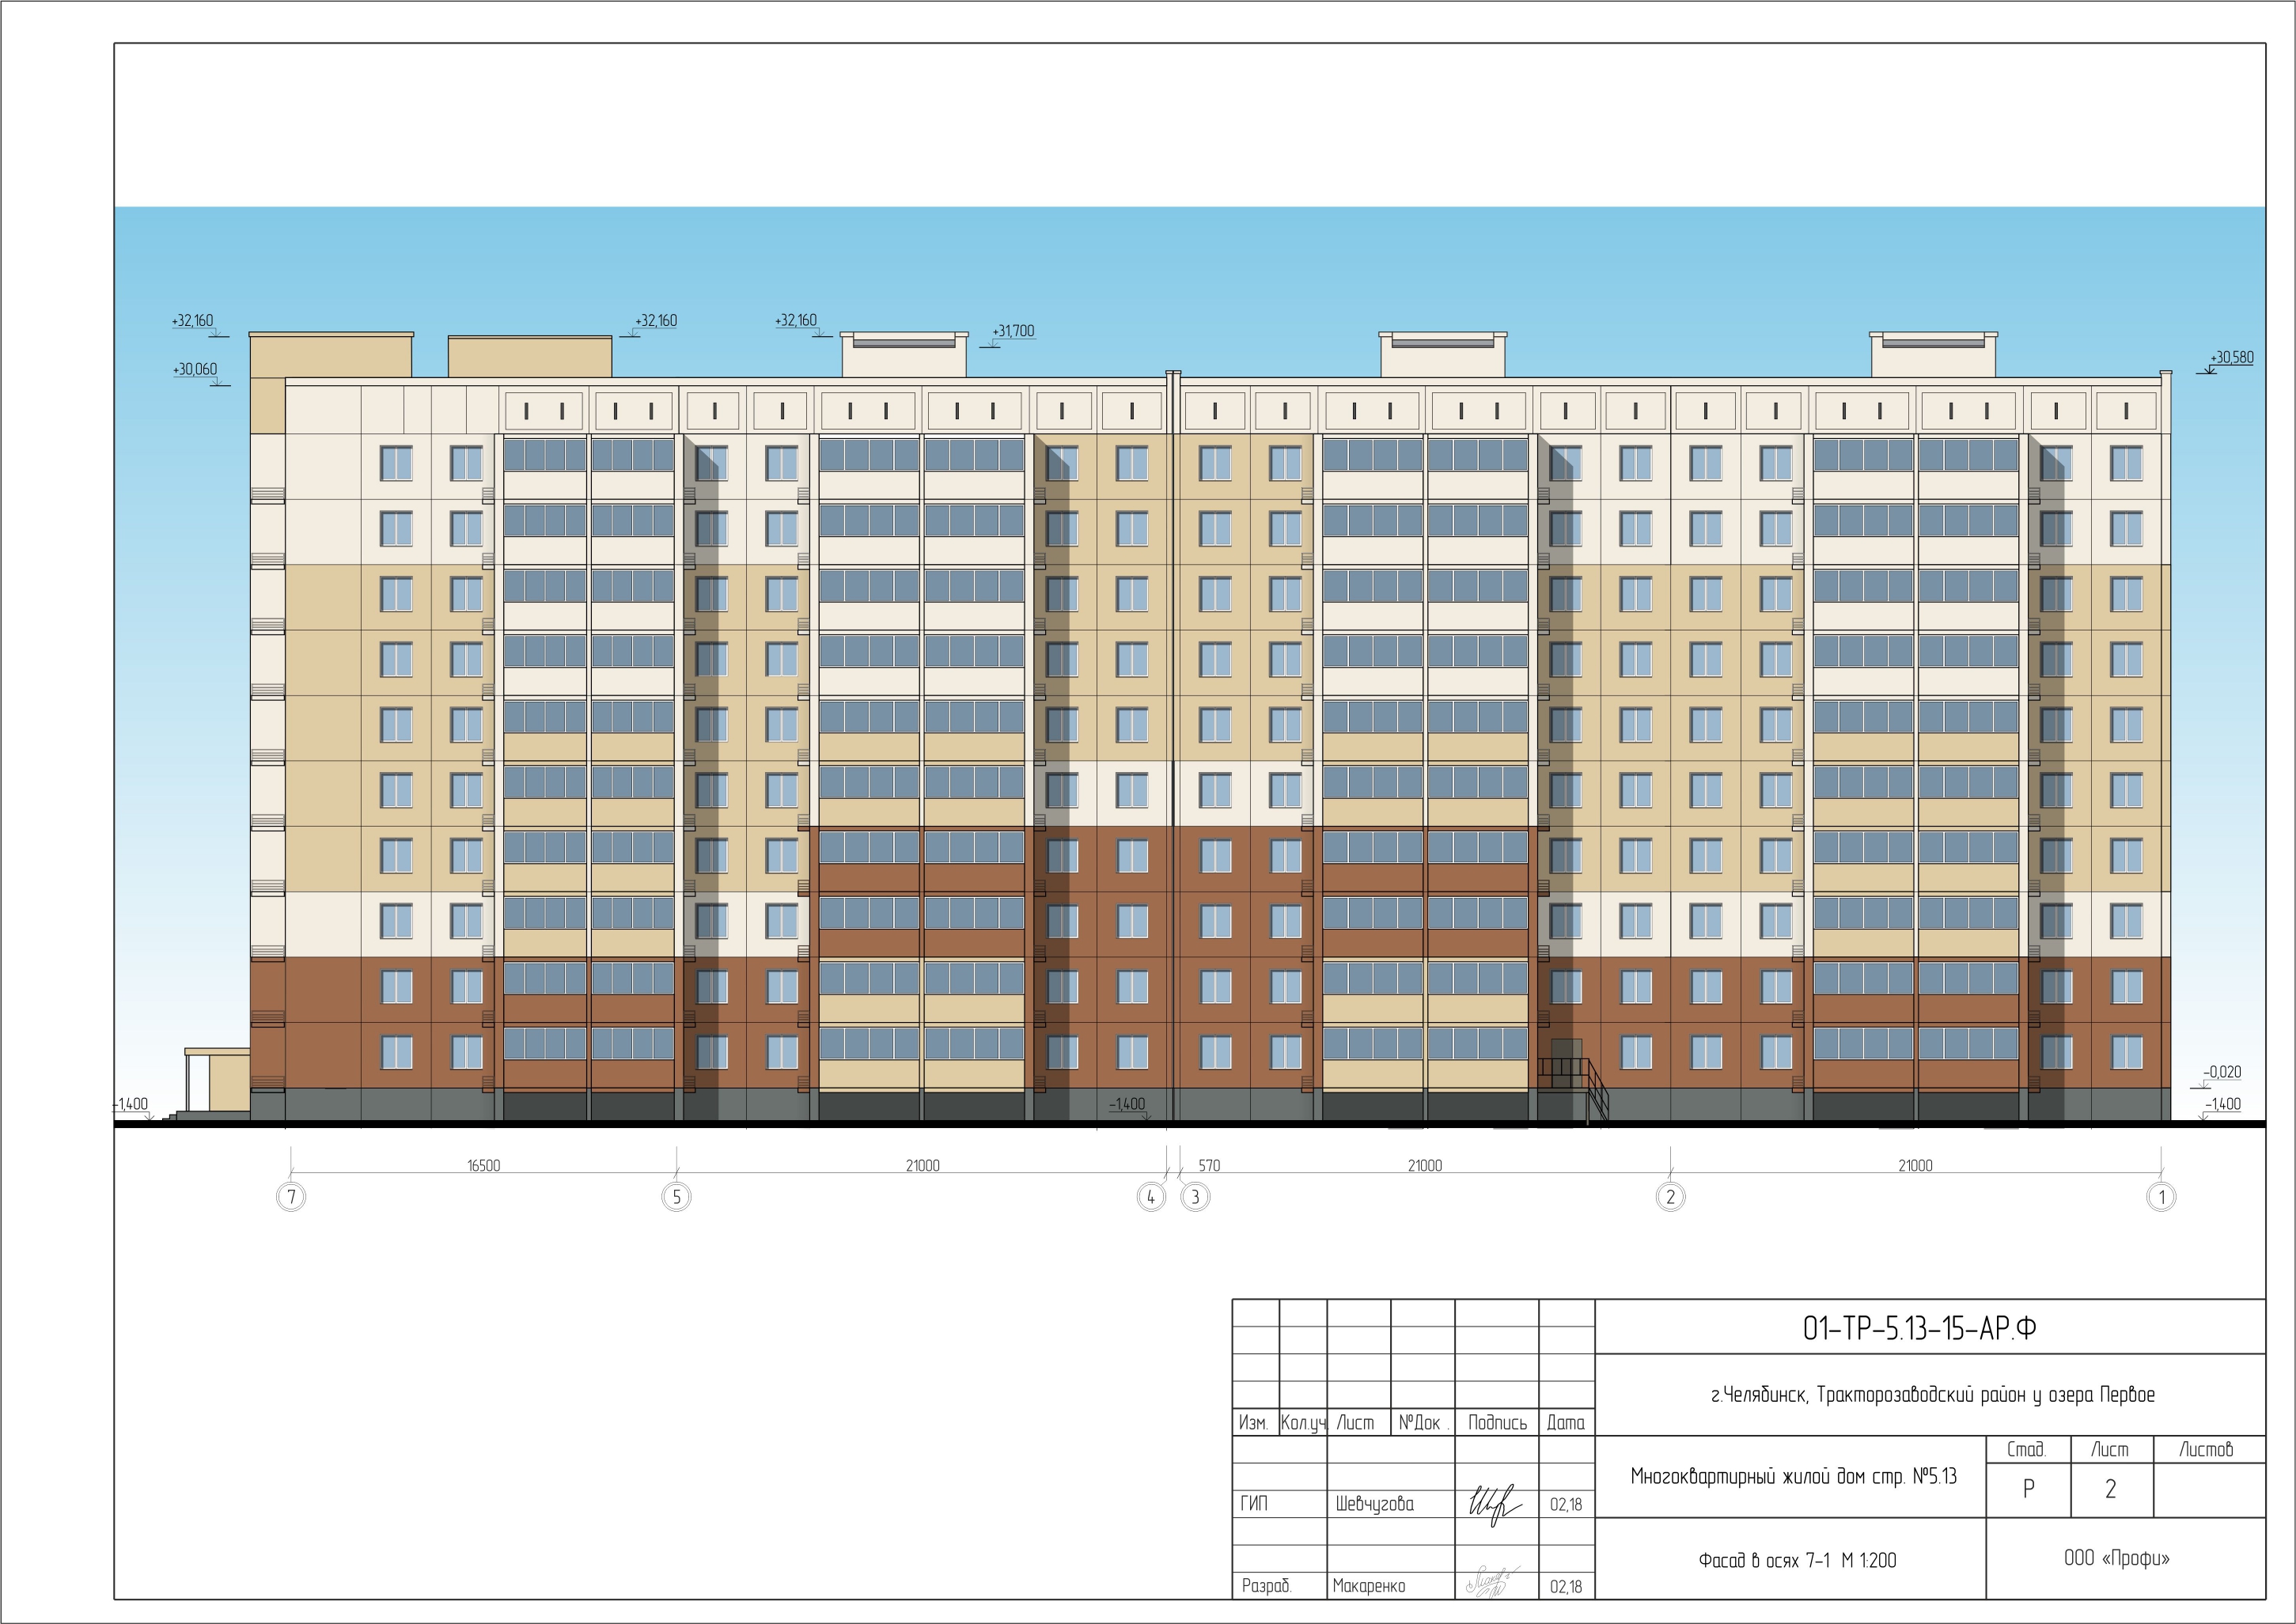Viewport: 2296px width, 1624px height.
Task: Click the "Стад." column header
Action: pos(2027,1449)
